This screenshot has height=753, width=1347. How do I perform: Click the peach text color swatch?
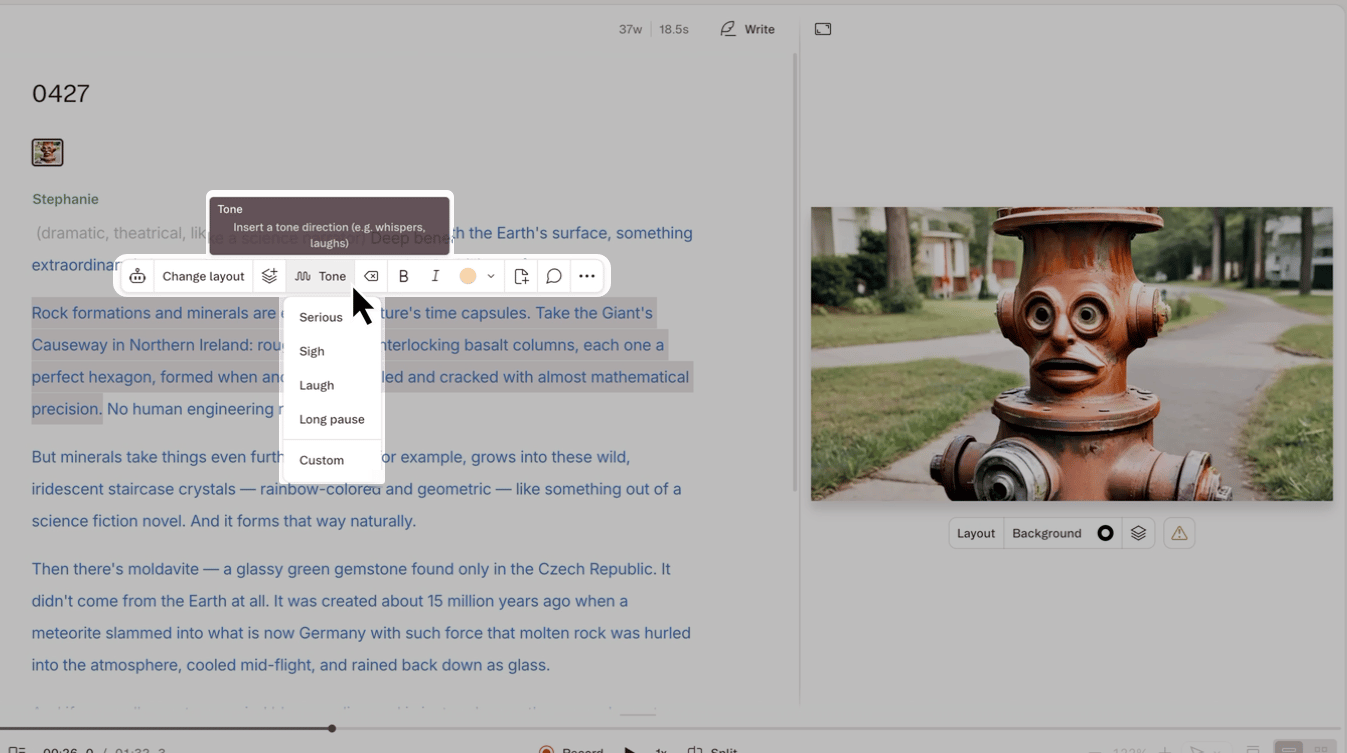(467, 276)
